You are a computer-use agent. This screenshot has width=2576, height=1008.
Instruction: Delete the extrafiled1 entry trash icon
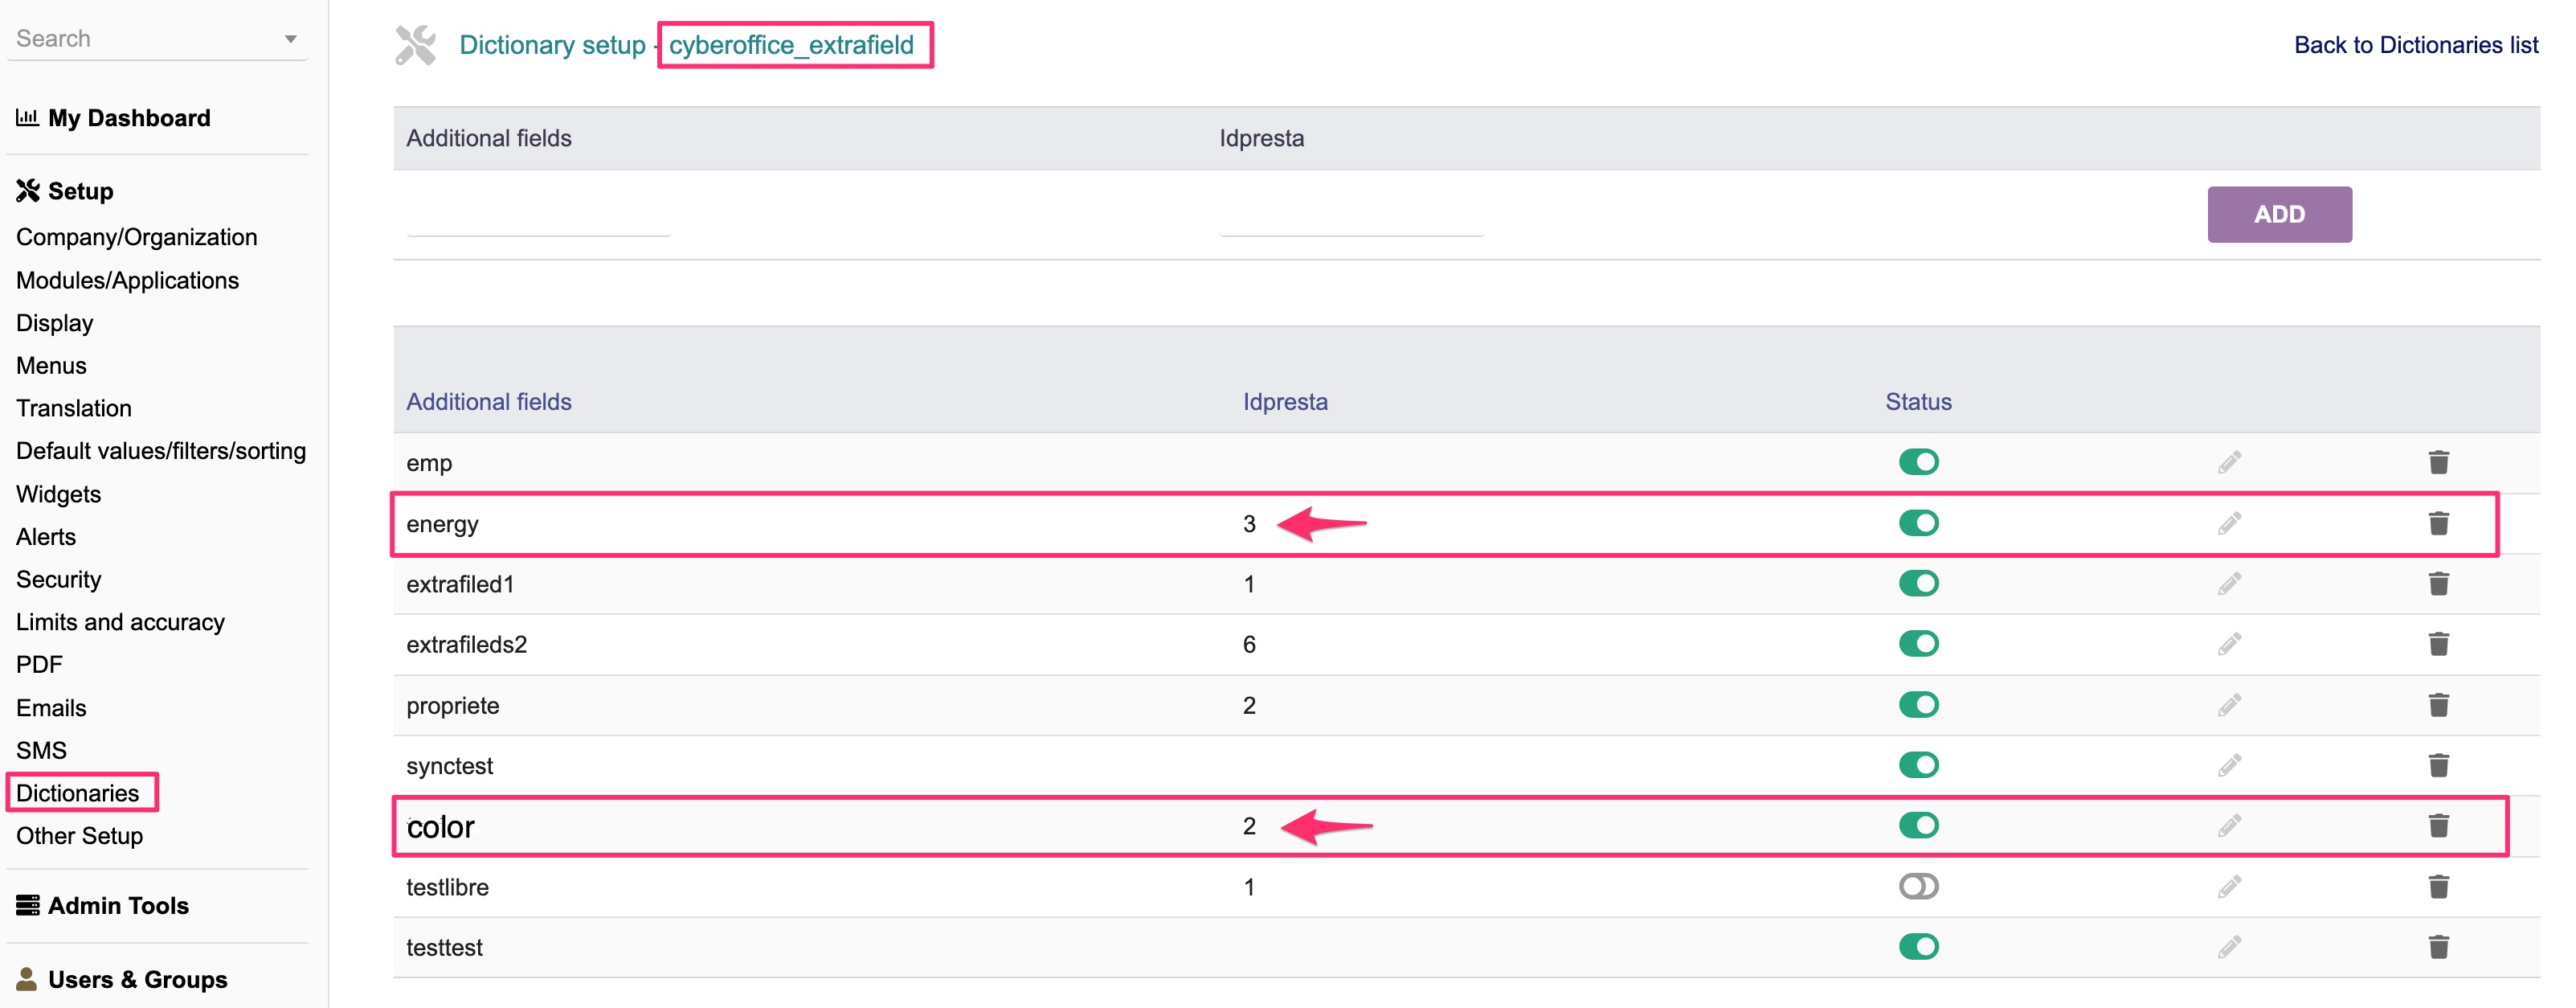point(2438,583)
